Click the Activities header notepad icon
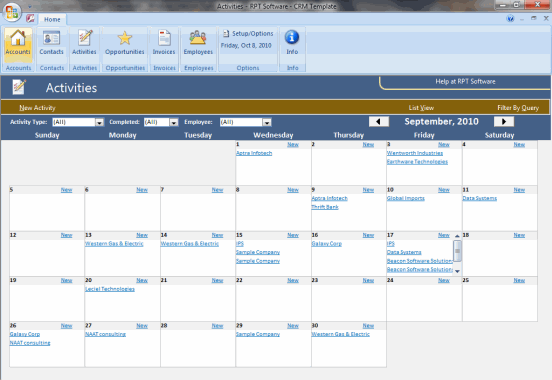The height and width of the screenshot is (380, 552). pos(19,87)
